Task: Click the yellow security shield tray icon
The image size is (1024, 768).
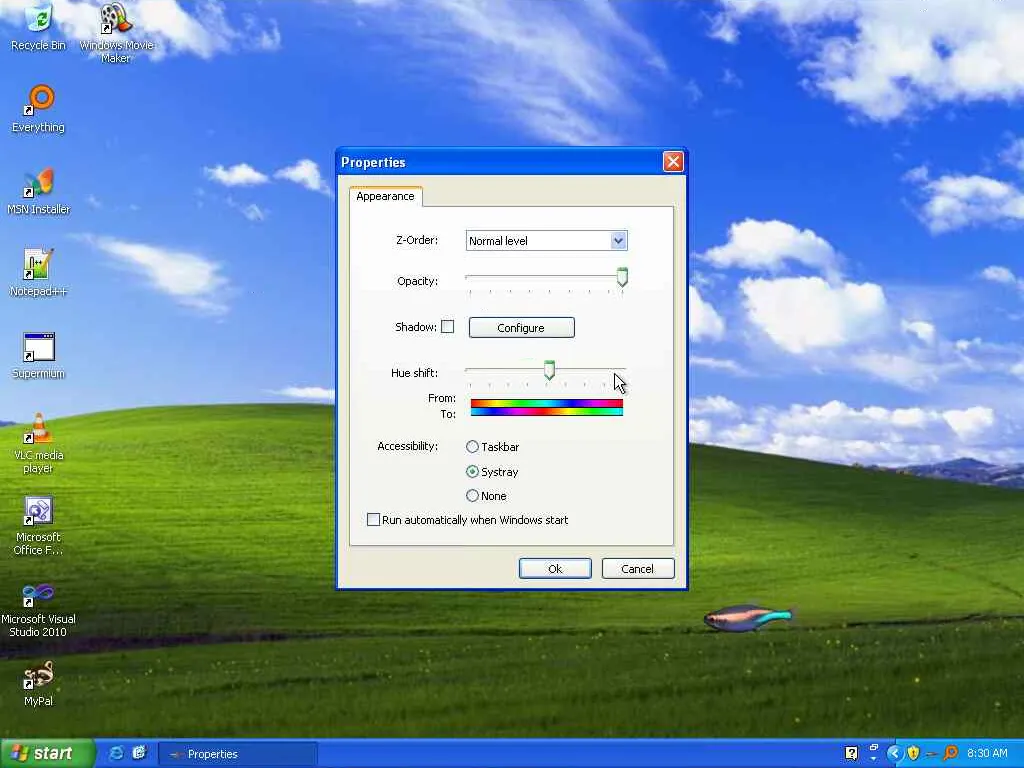Action: click(913, 753)
